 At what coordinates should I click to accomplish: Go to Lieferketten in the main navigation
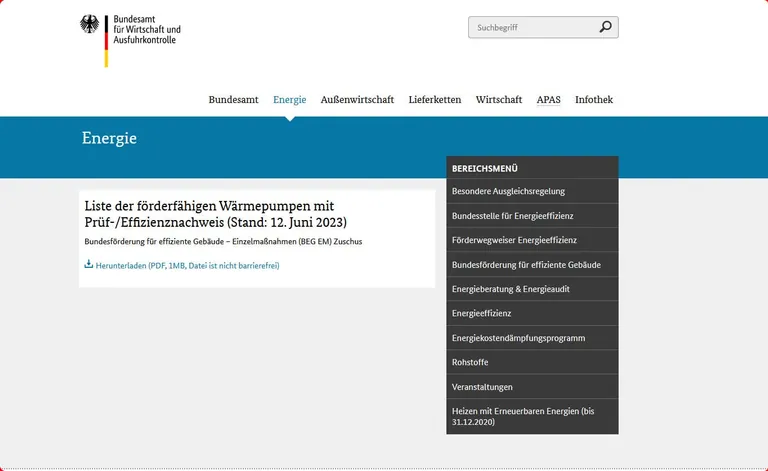[434, 100]
